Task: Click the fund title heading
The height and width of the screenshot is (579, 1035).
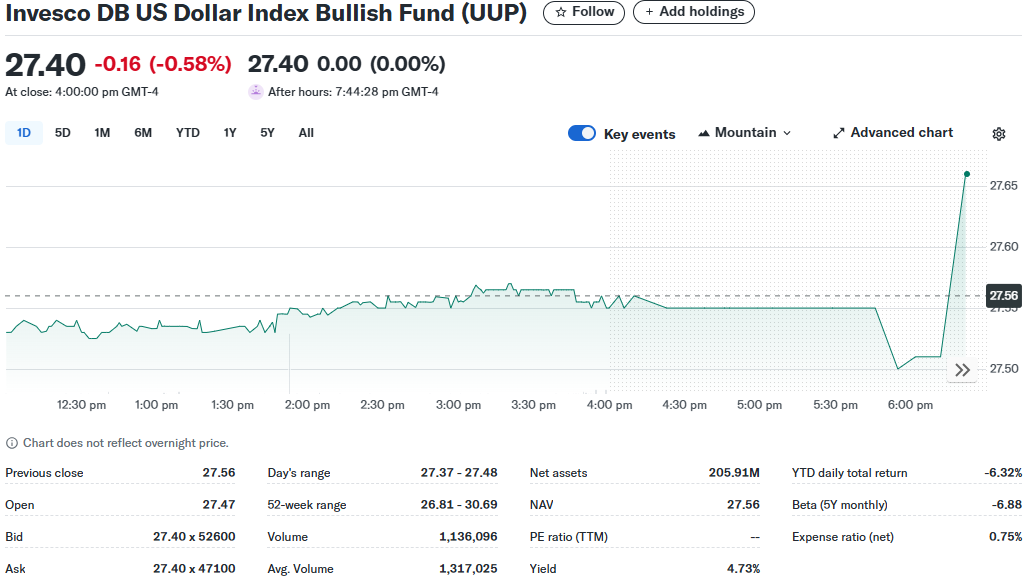Action: (266, 13)
